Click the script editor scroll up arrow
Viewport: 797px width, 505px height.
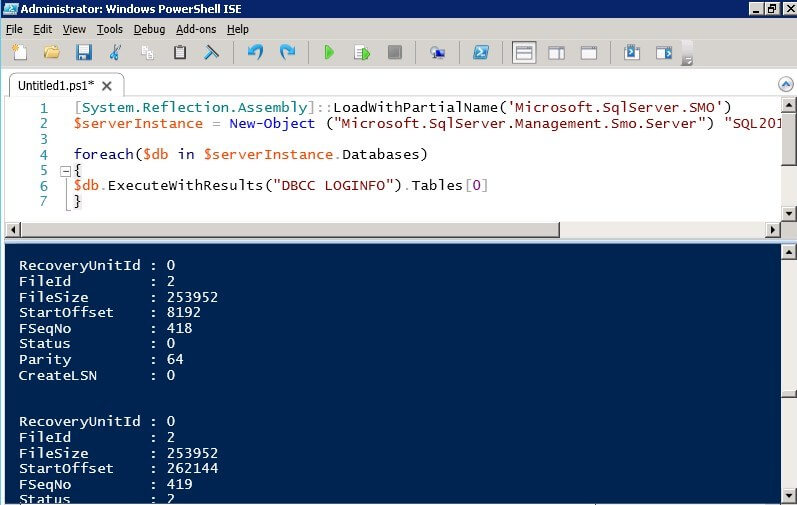click(788, 105)
